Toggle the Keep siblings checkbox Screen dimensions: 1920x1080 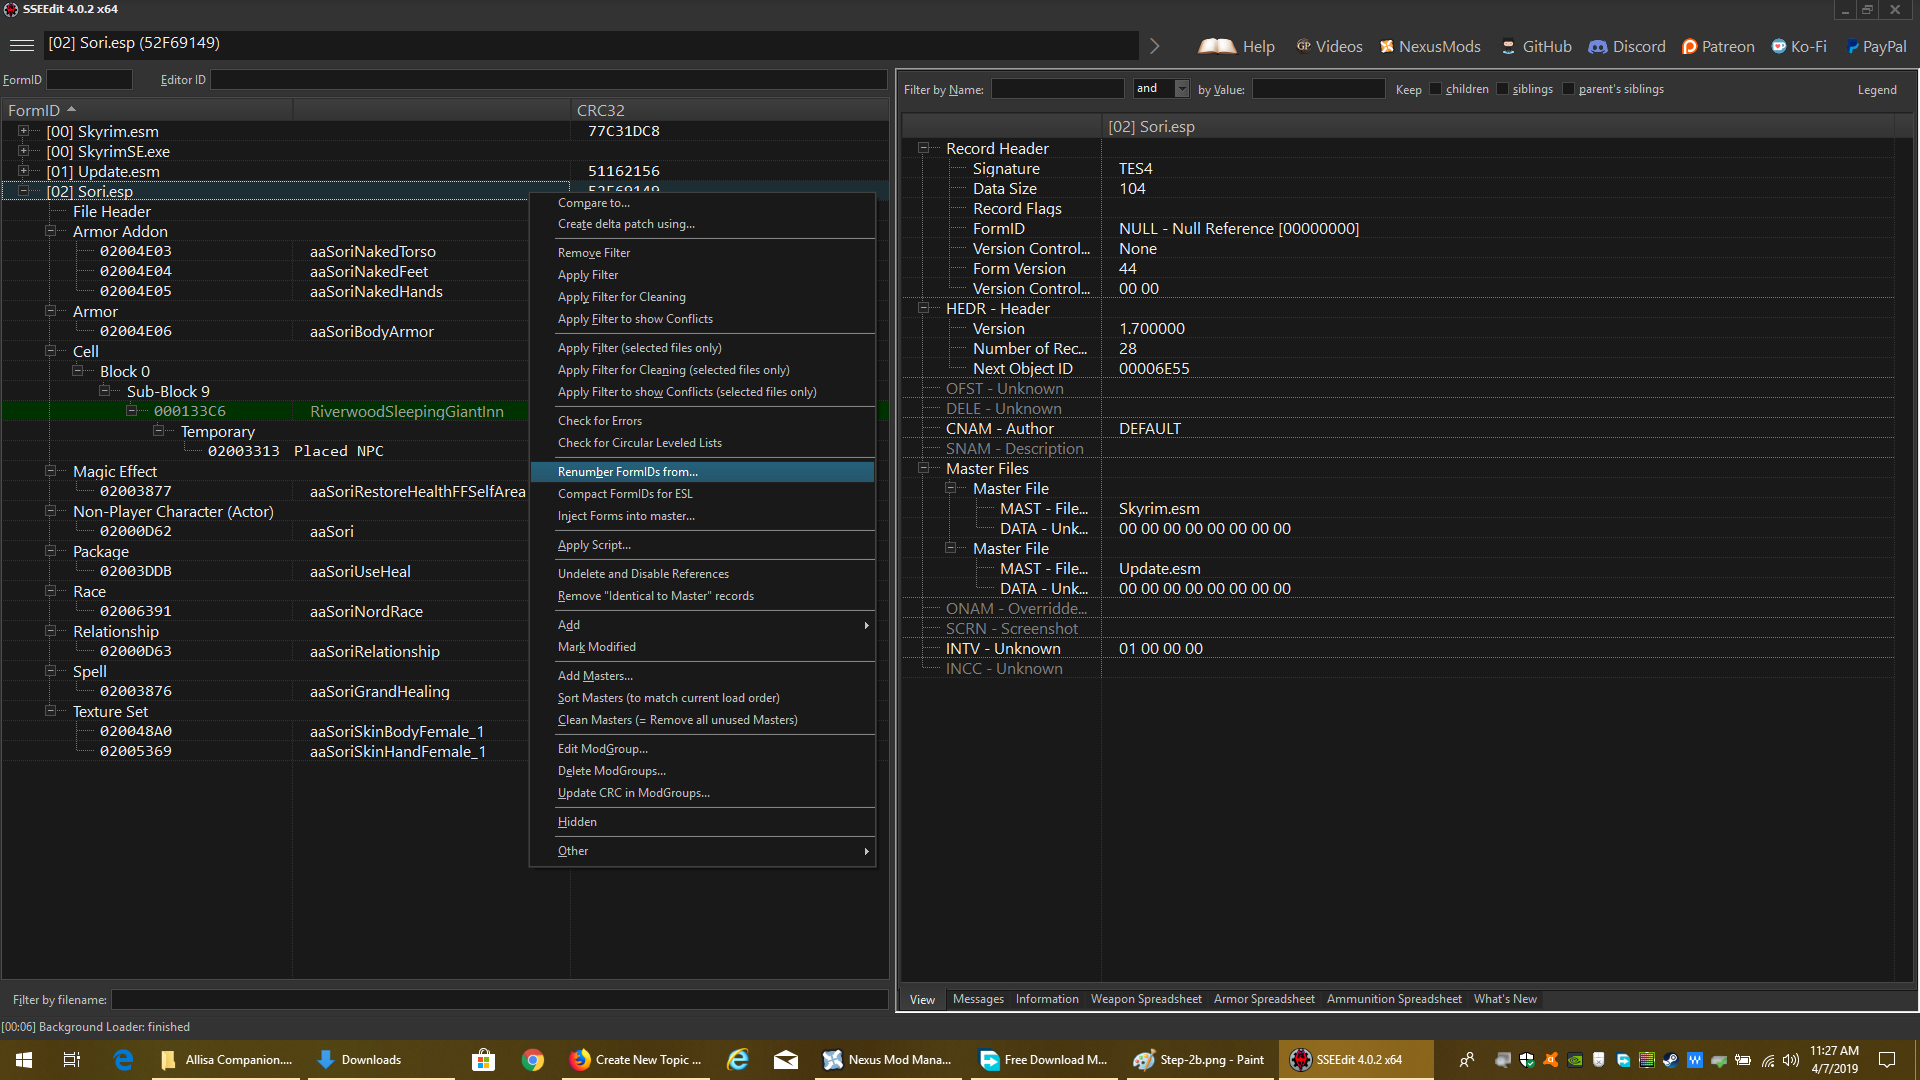pos(1502,89)
